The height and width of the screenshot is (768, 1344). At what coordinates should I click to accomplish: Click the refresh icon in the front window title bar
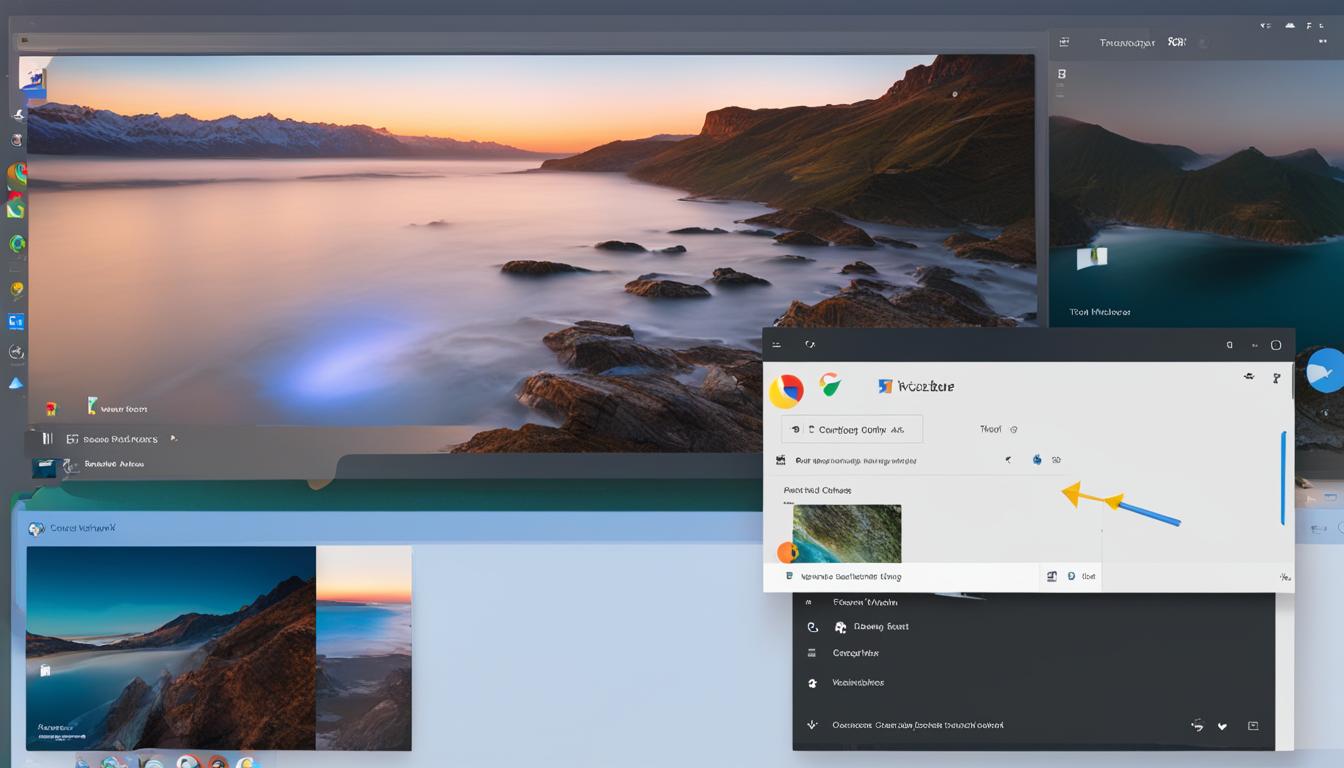click(x=810, y=345)
